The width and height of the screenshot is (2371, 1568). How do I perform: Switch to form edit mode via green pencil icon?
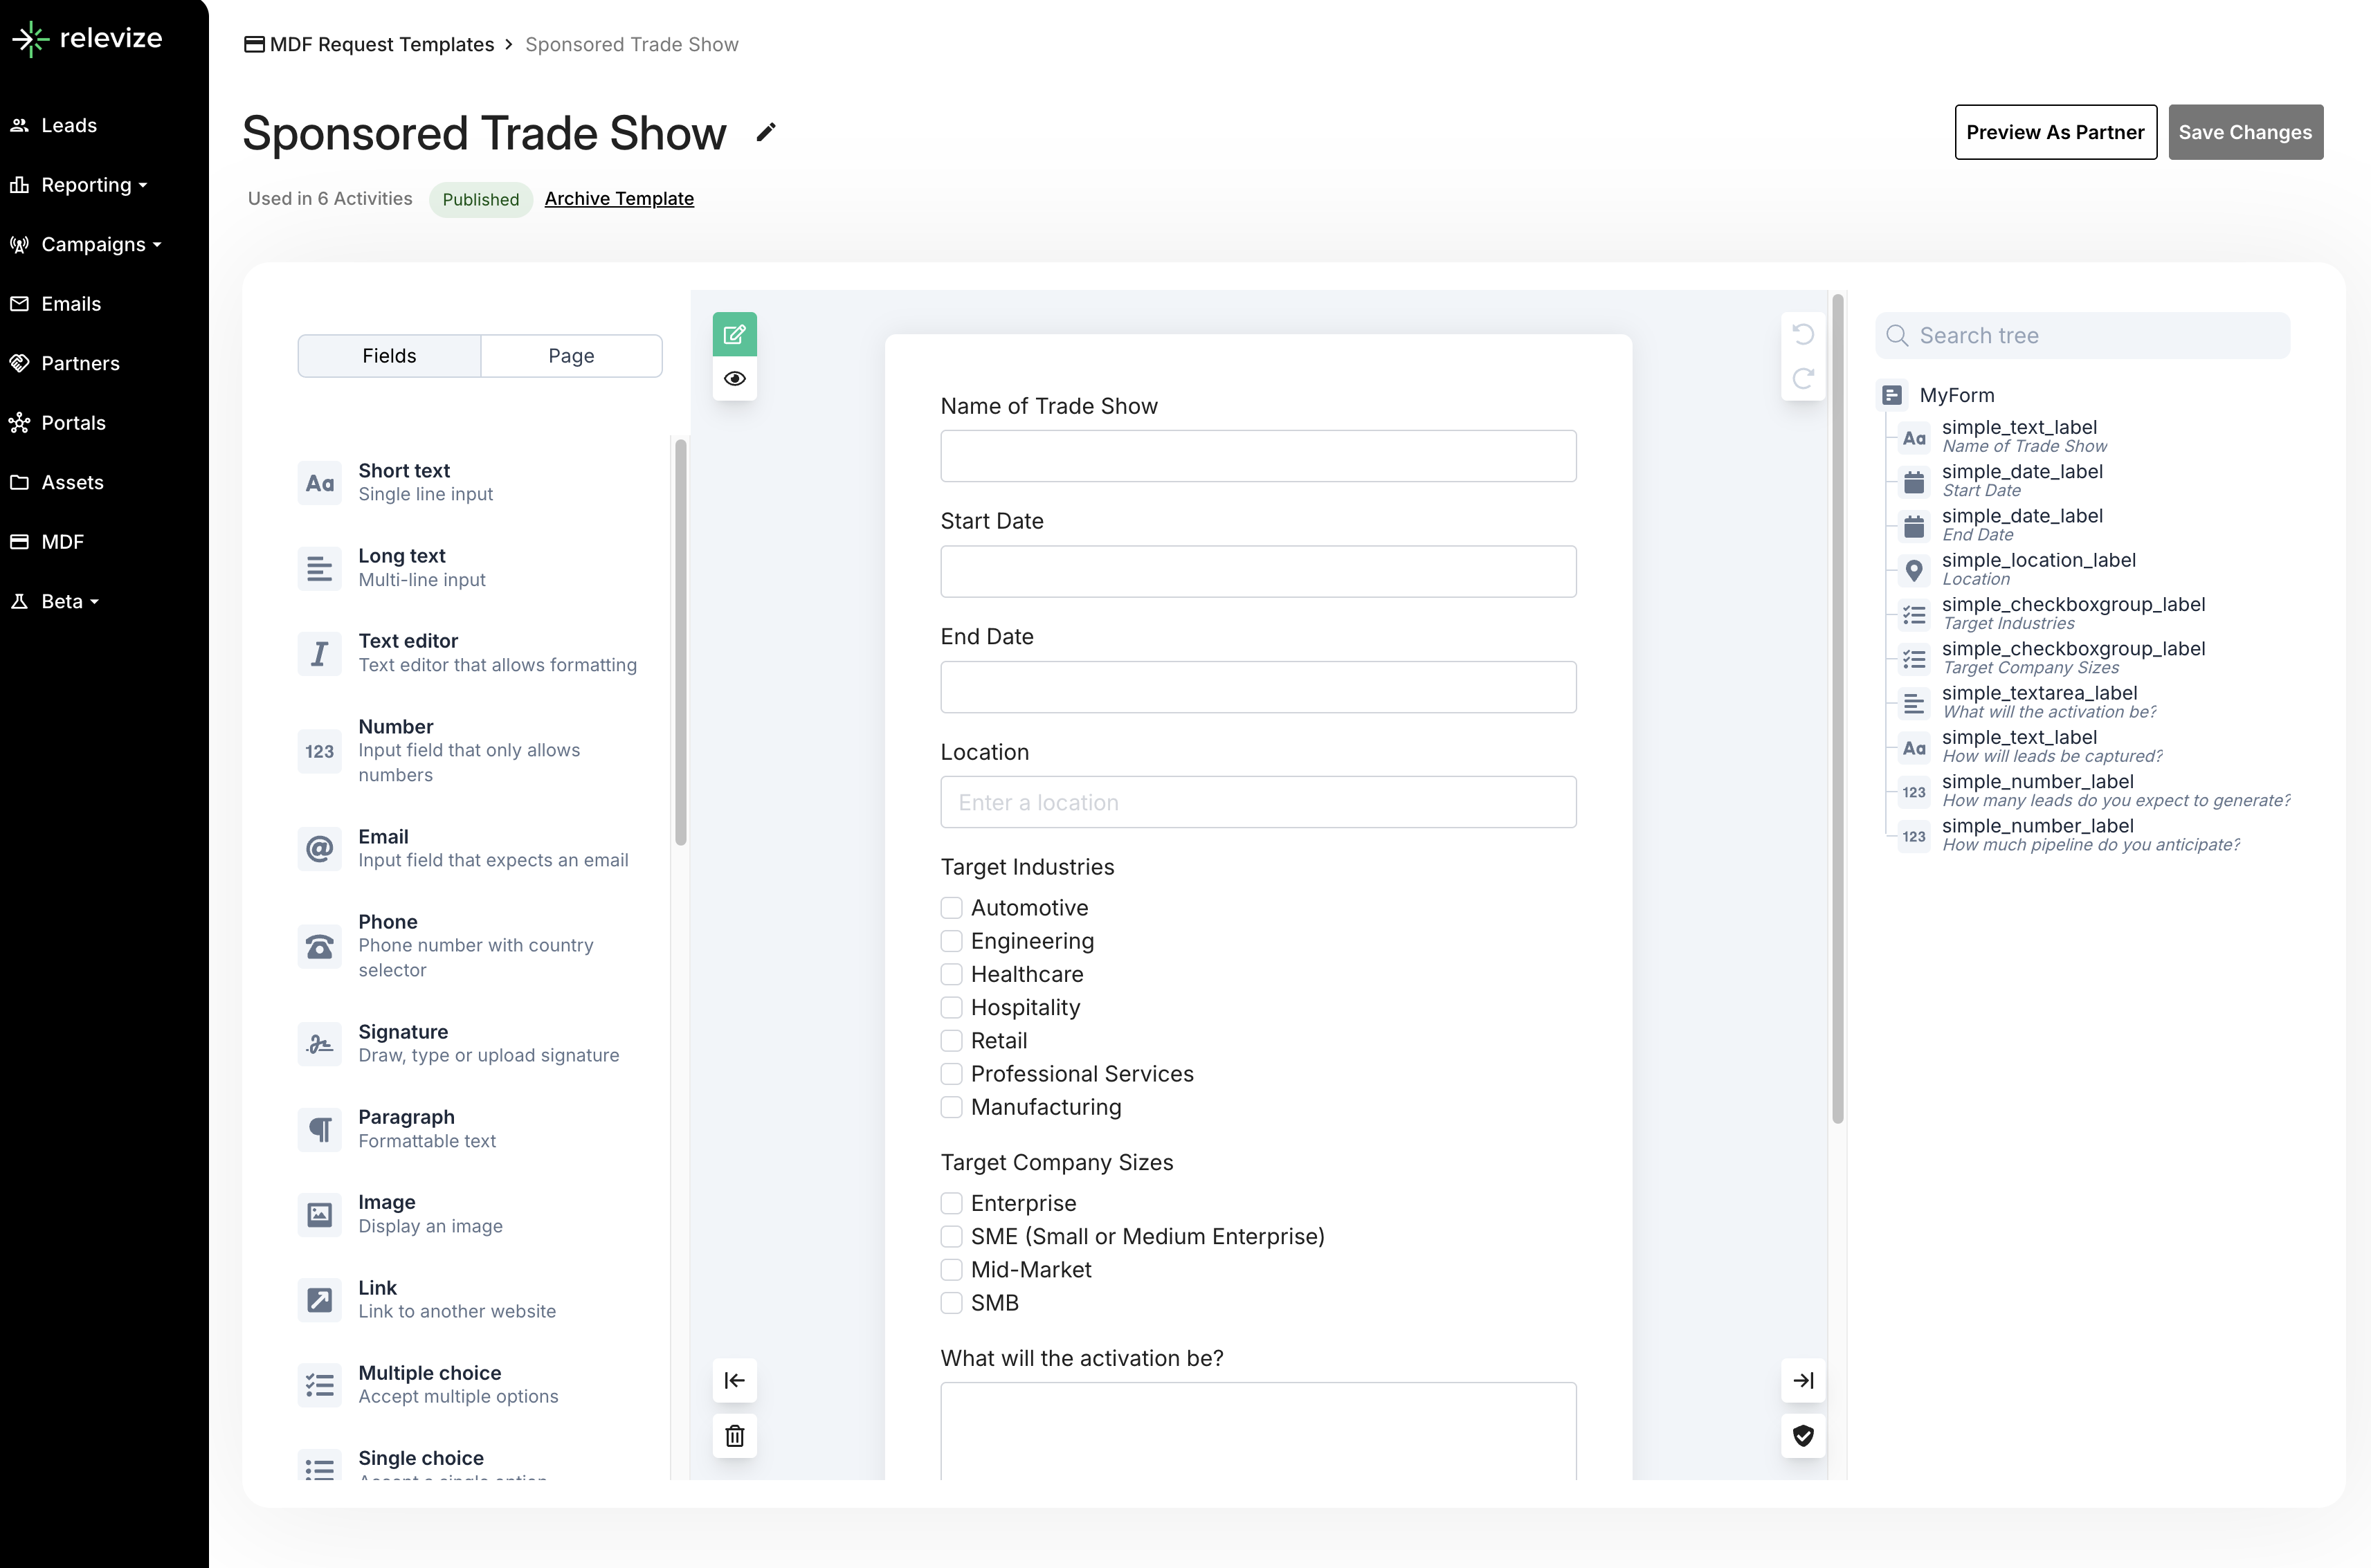coord(734,334)
